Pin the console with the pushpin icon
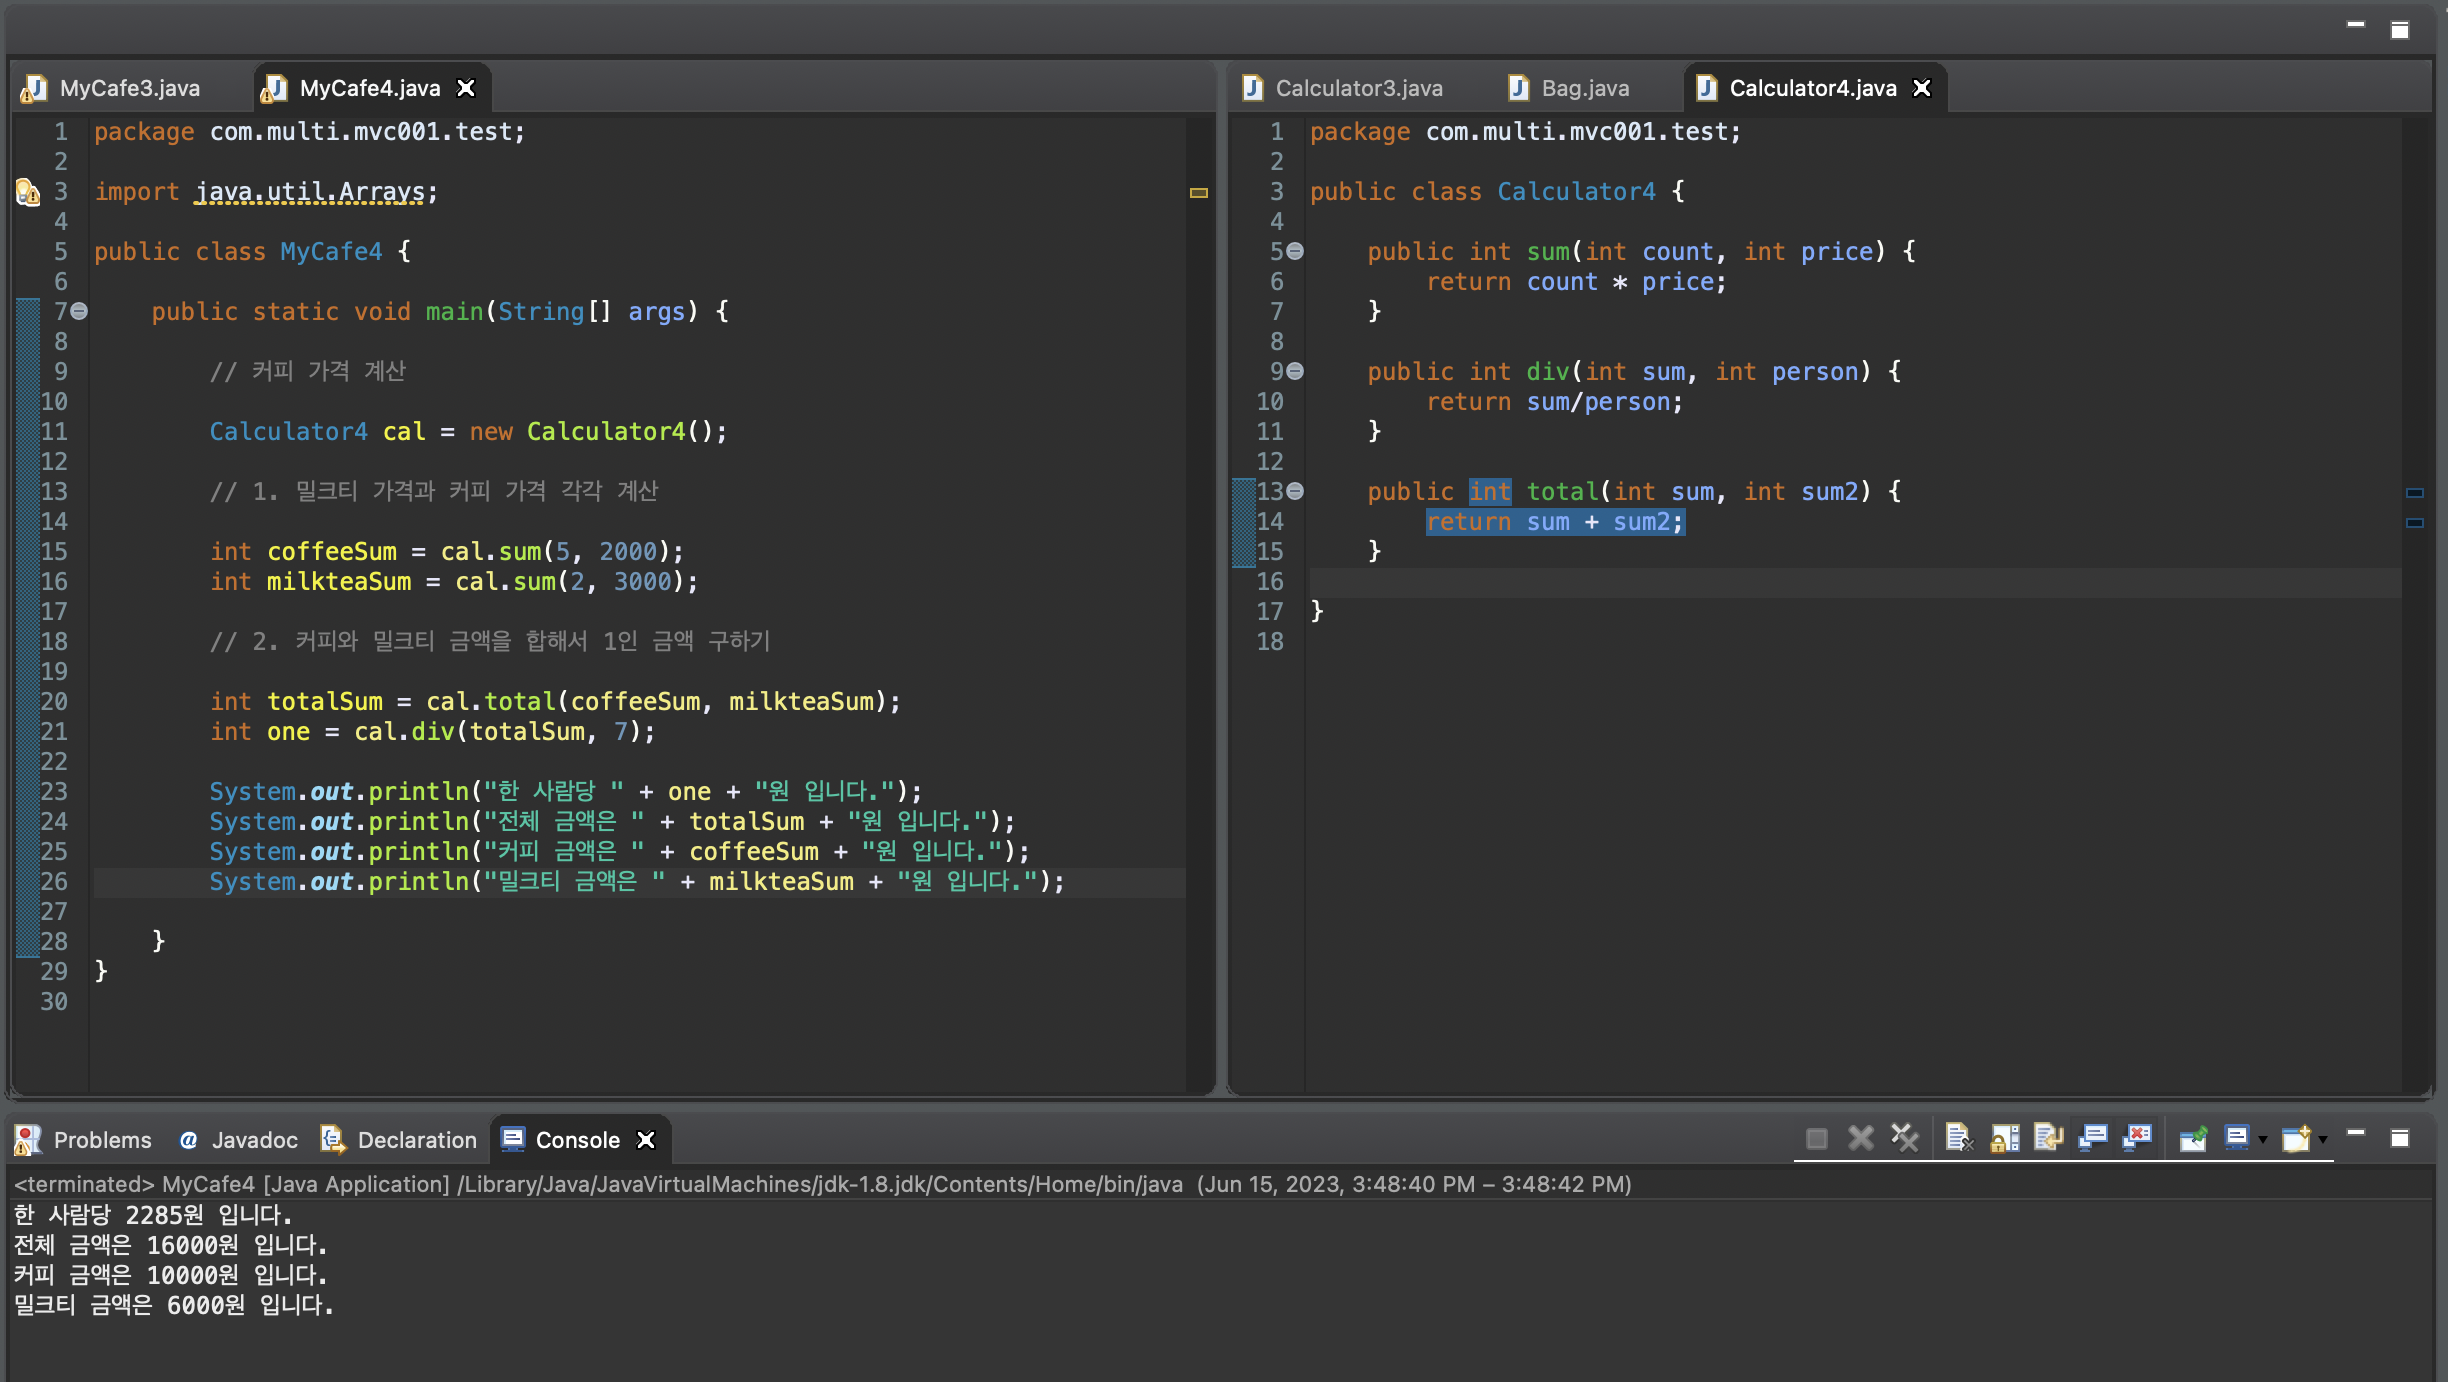 (x=2193, y=1138)
